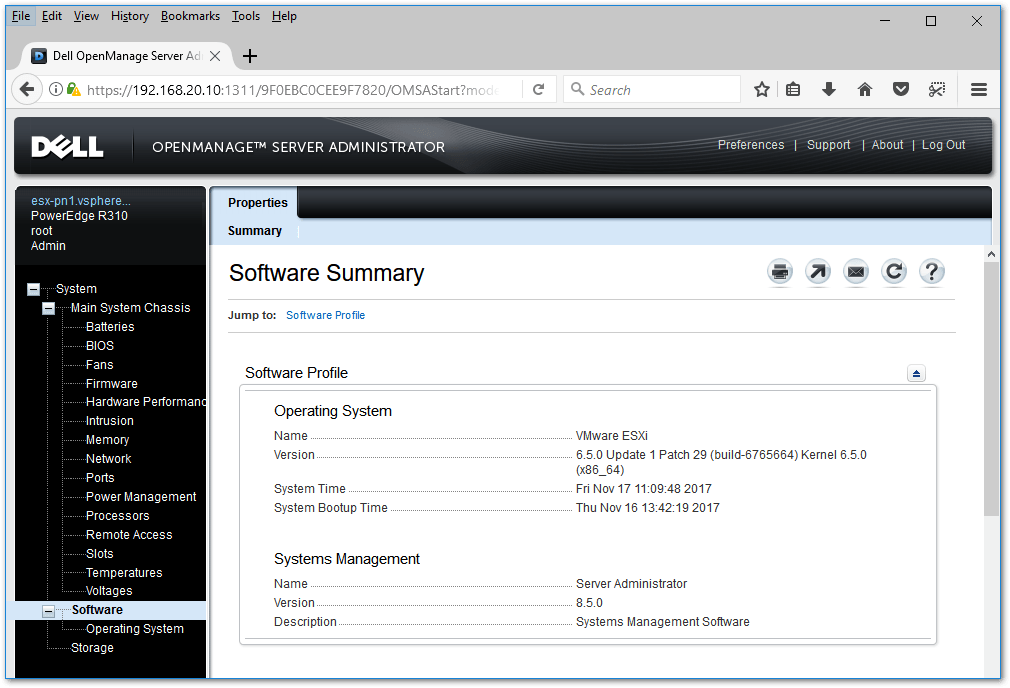Open Firmware in the tree
This screenshot has height=688, width=1010.
111,384
